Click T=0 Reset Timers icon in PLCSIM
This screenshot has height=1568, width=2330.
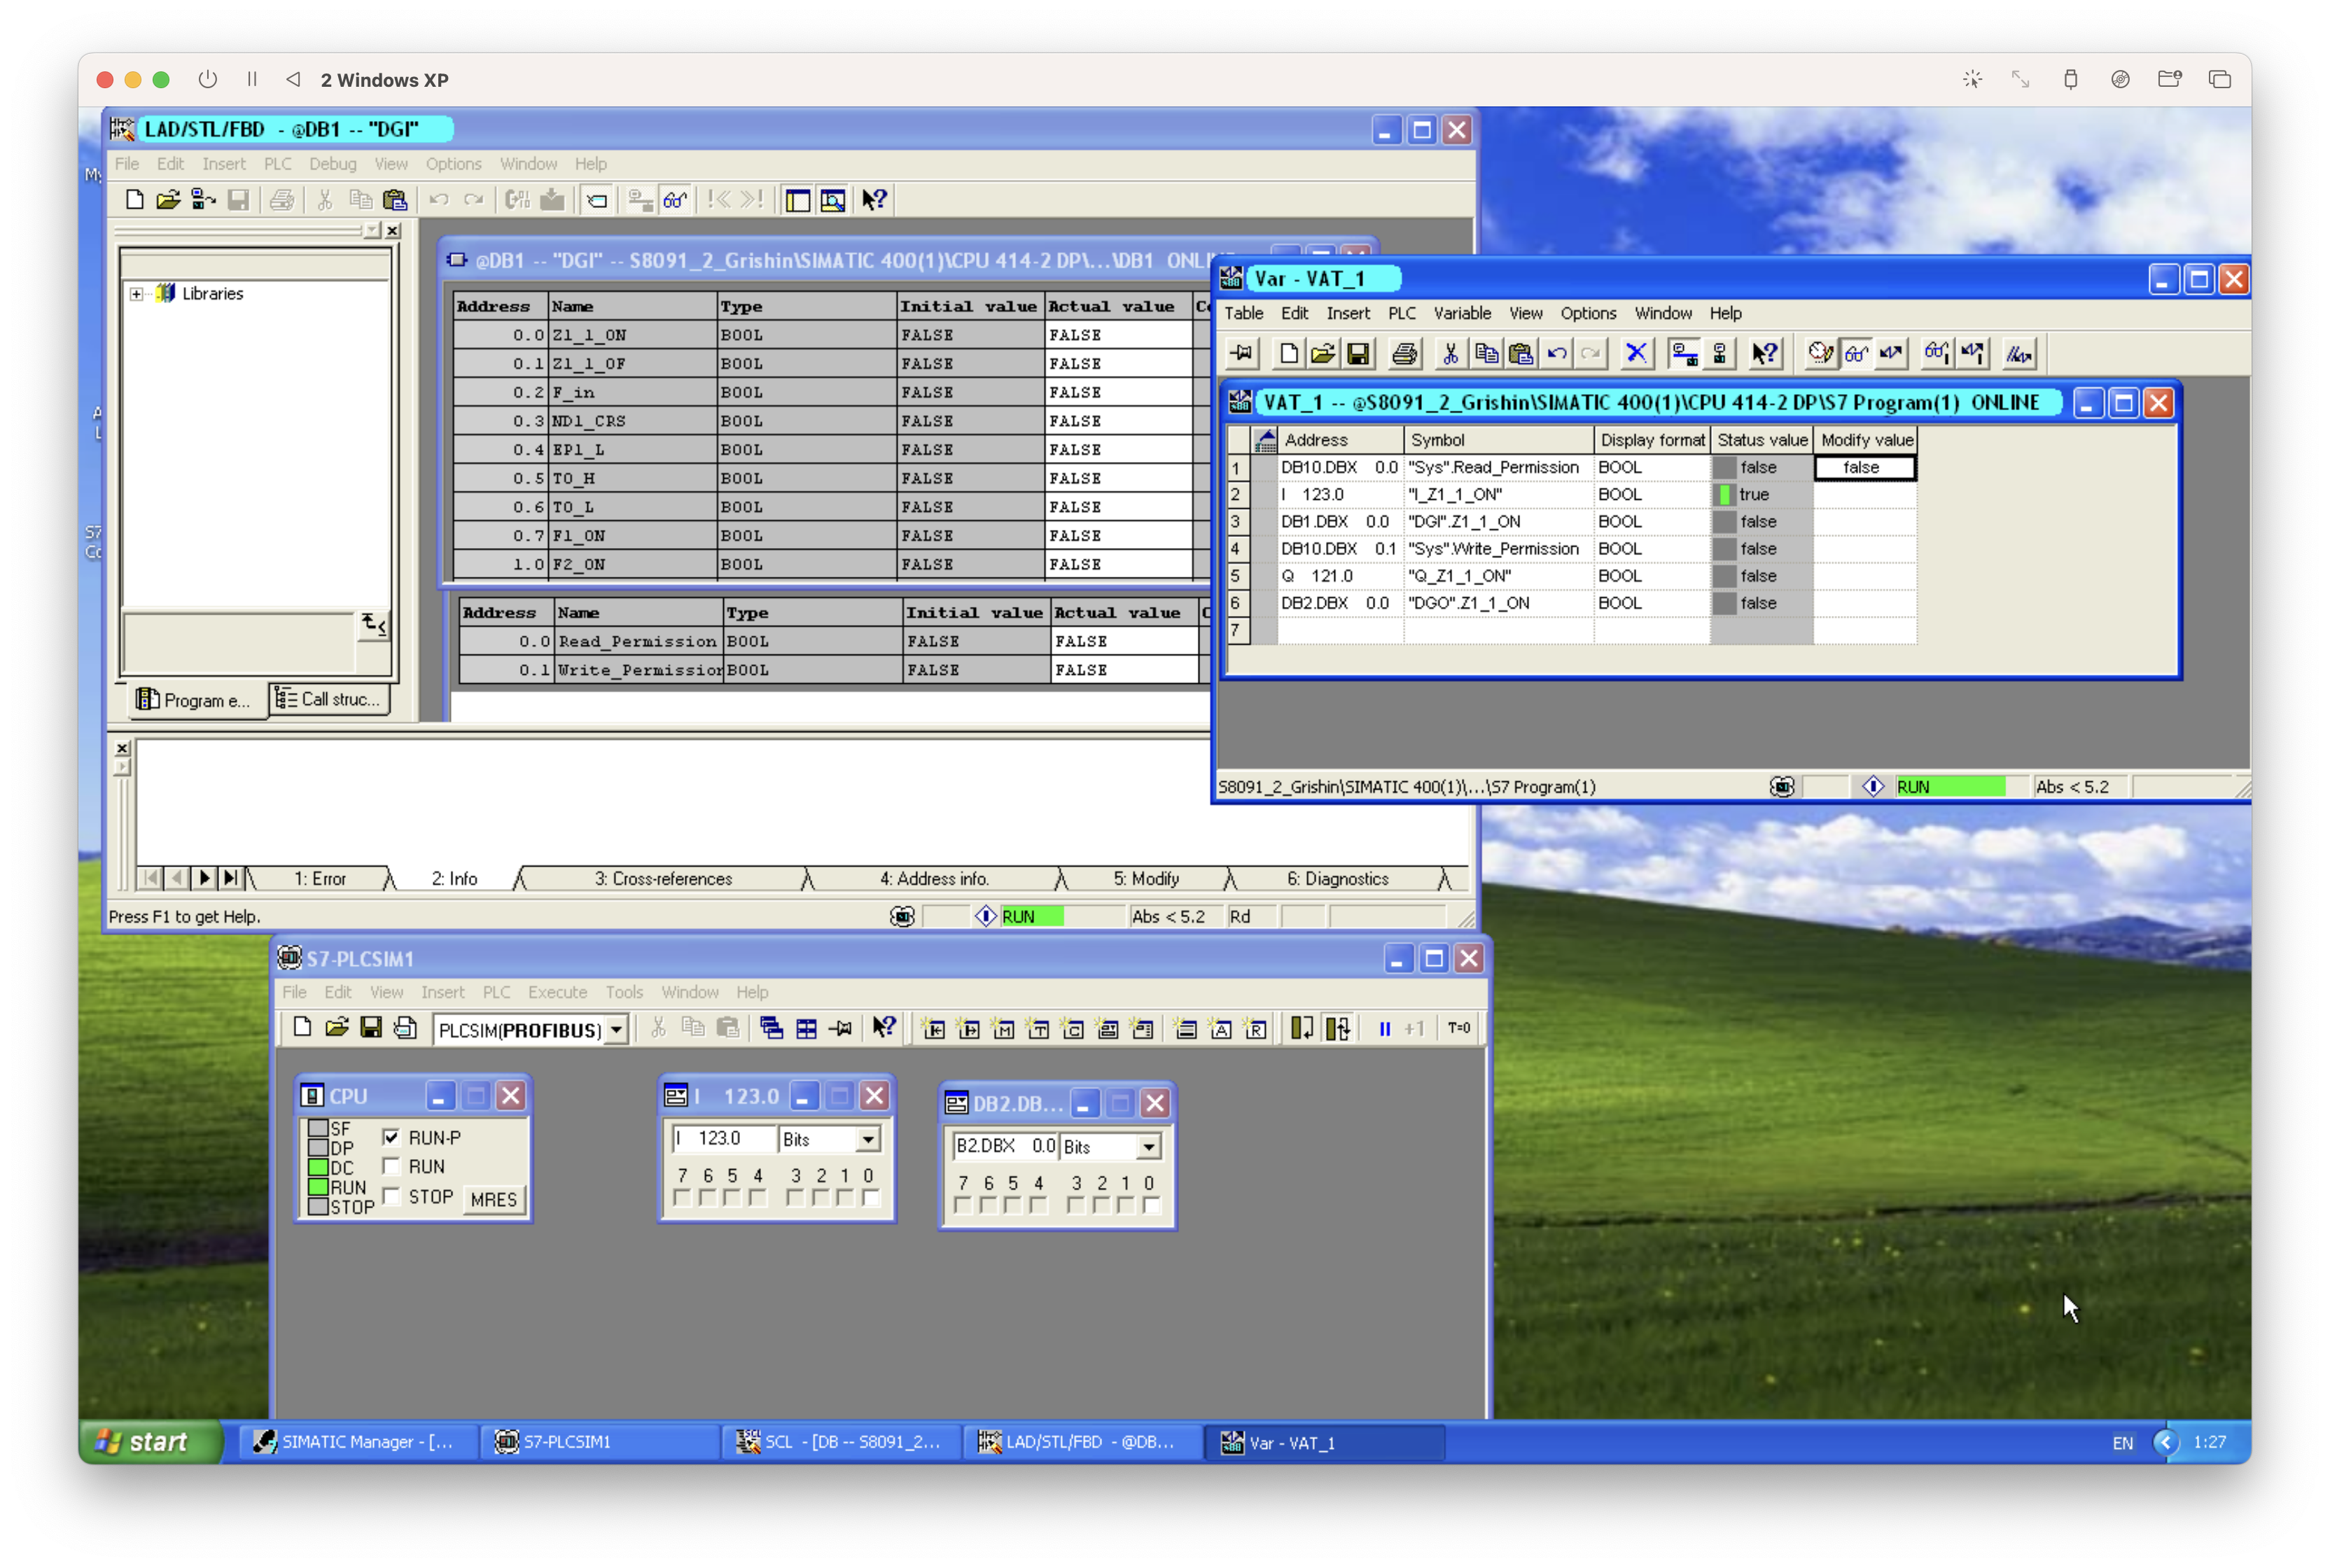(1459, 1028)
